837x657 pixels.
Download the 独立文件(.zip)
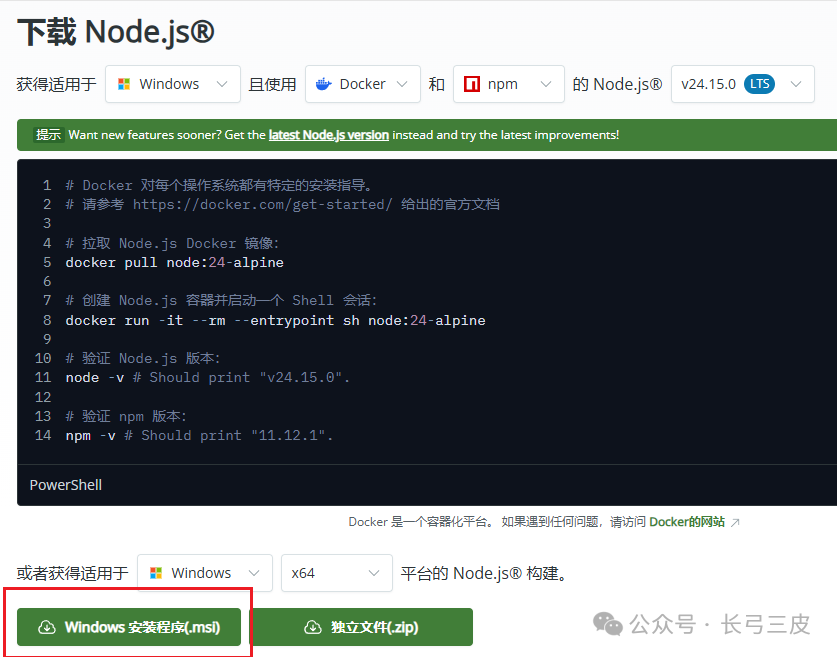pyautogui.click(x=361, y=627)
